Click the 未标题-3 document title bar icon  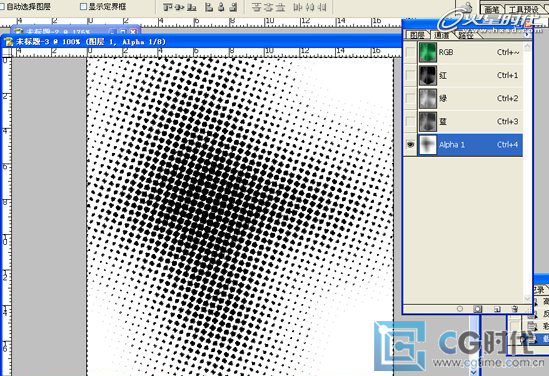tap(8, 42)
